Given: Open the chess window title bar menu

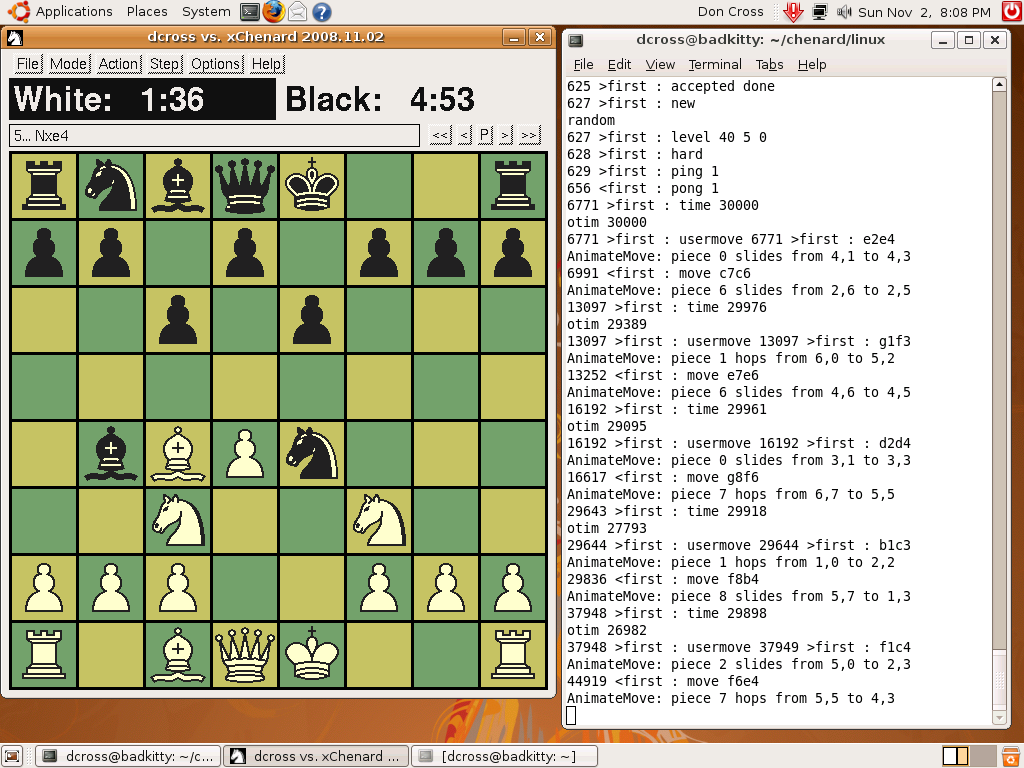Looking at the screenshot, I should pyautogui.click(x=17, y=38).
